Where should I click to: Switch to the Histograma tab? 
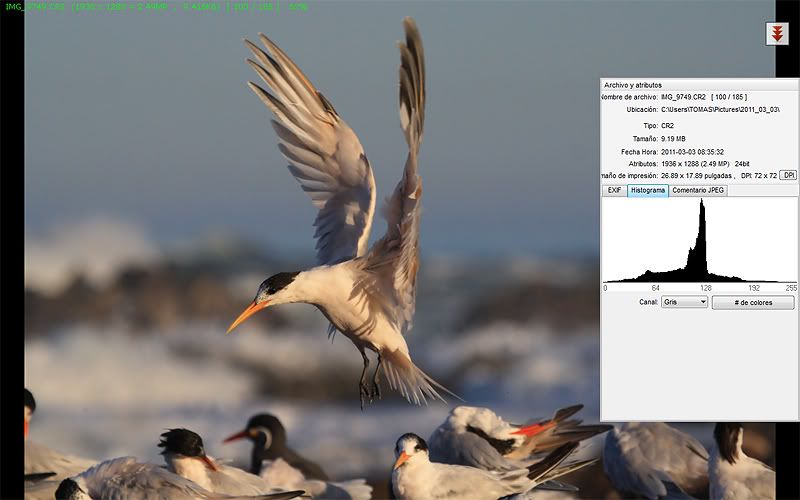tap(647, 190)
